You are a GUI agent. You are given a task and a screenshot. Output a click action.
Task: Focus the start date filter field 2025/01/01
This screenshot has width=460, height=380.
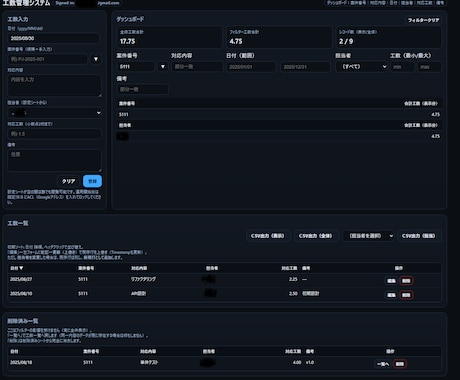(x=251, y=67)
